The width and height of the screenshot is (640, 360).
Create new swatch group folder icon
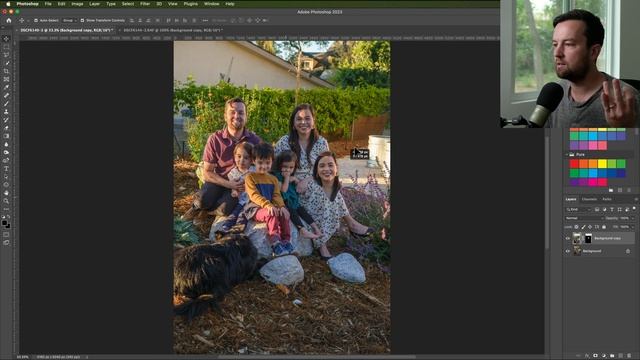pyautogui.click(x=611, y=190)
